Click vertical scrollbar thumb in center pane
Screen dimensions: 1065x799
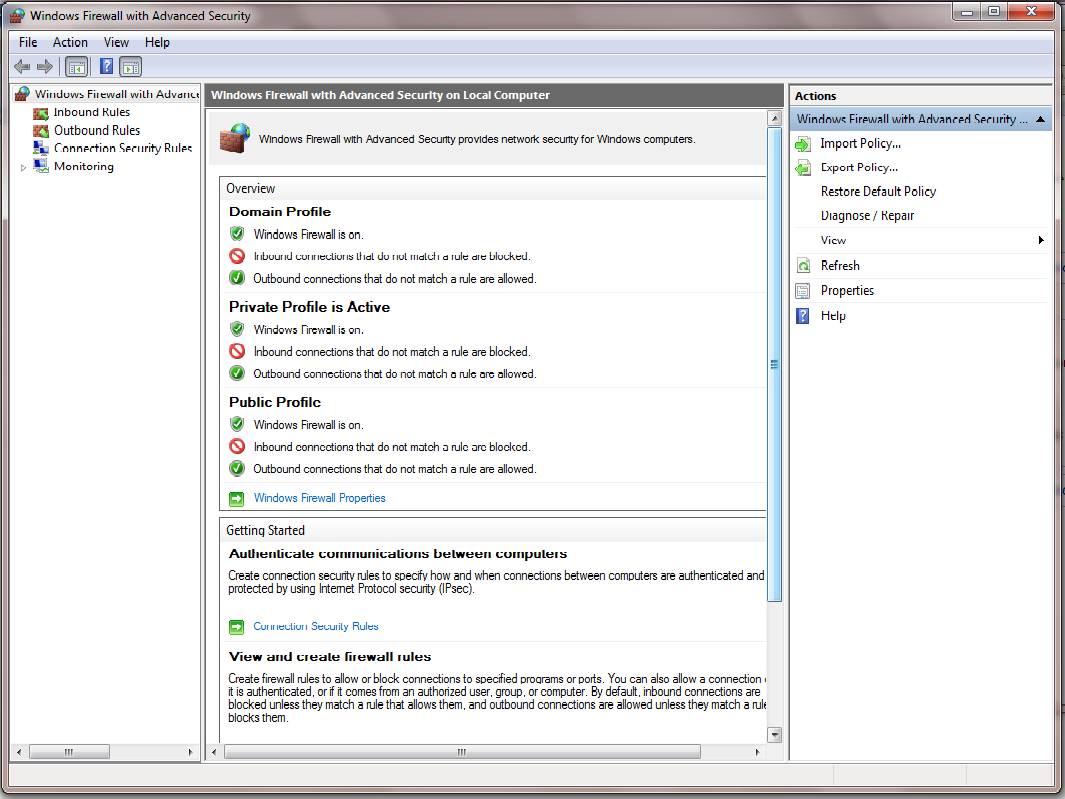coord(774,364)
